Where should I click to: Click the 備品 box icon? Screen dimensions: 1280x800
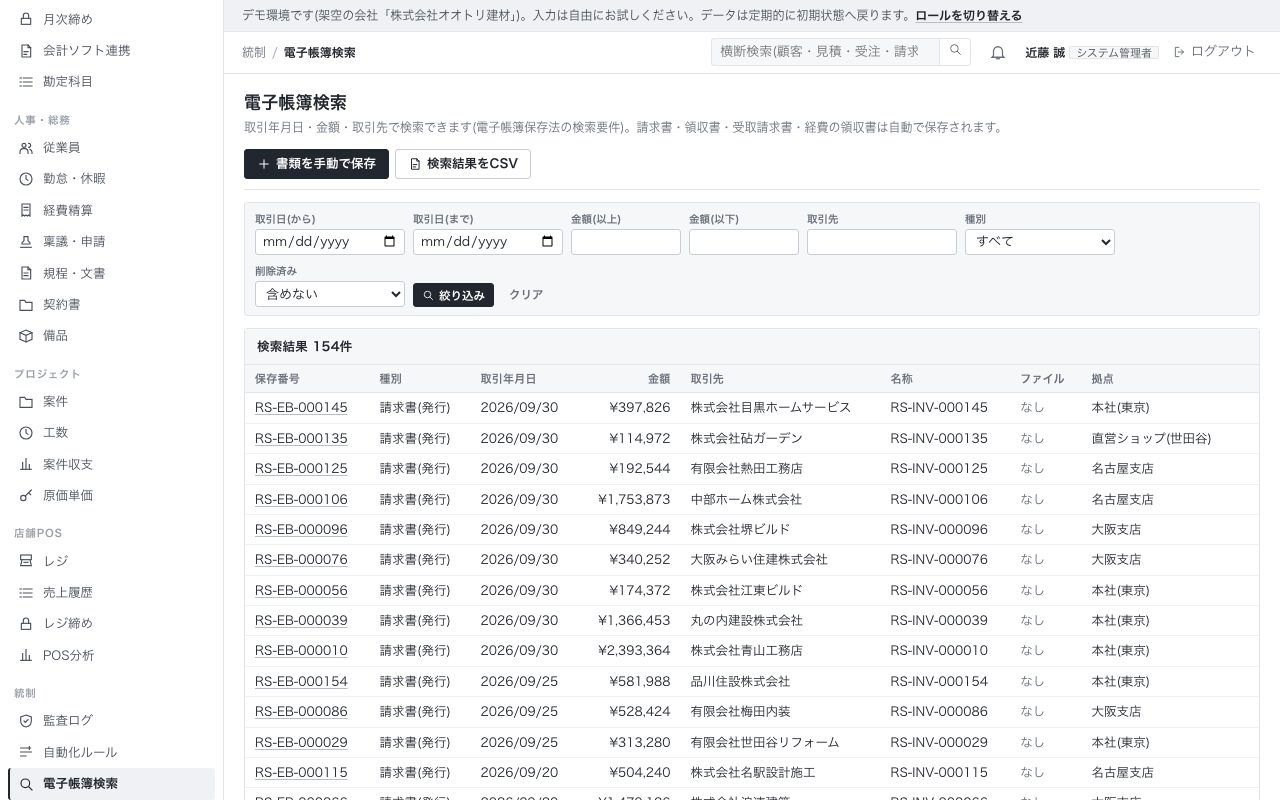[x=26, y=335]
